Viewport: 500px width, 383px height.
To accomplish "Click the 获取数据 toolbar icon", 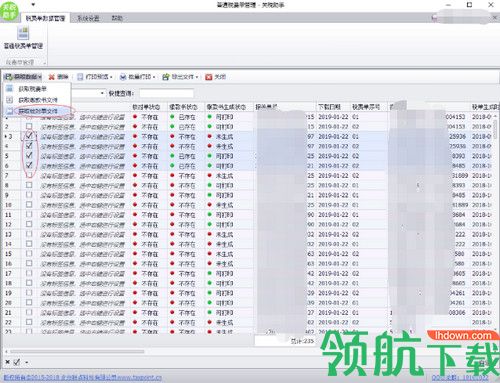I will [x=9, y=77].
